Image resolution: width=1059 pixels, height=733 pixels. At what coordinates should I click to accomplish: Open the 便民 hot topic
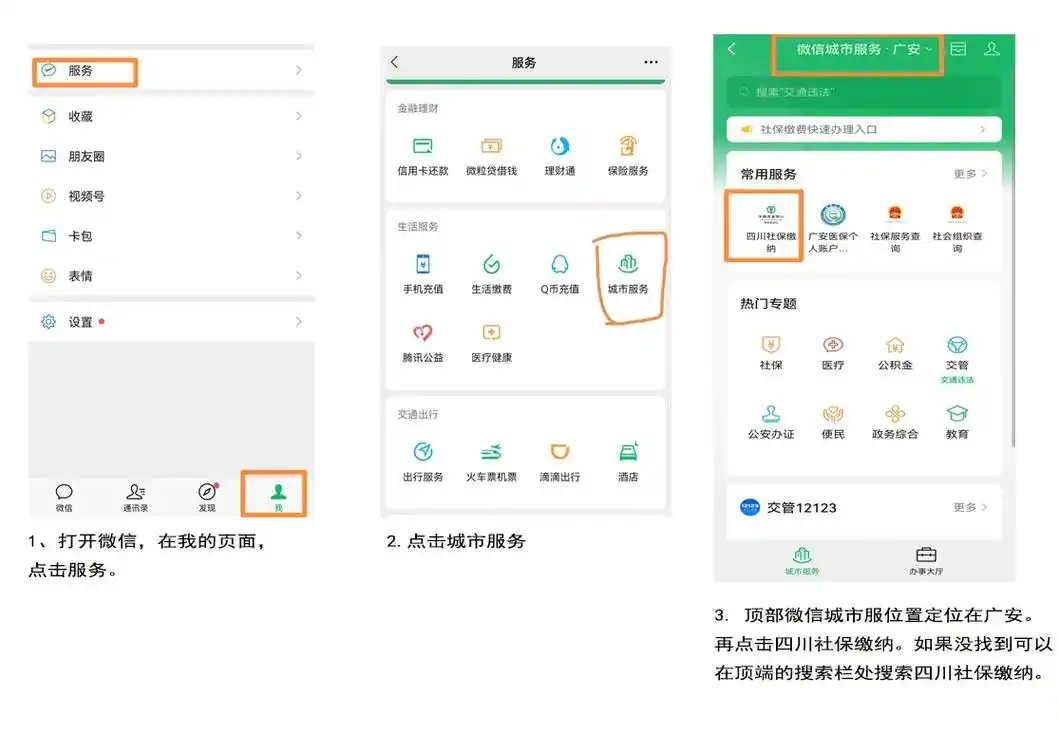coord(833,422)
